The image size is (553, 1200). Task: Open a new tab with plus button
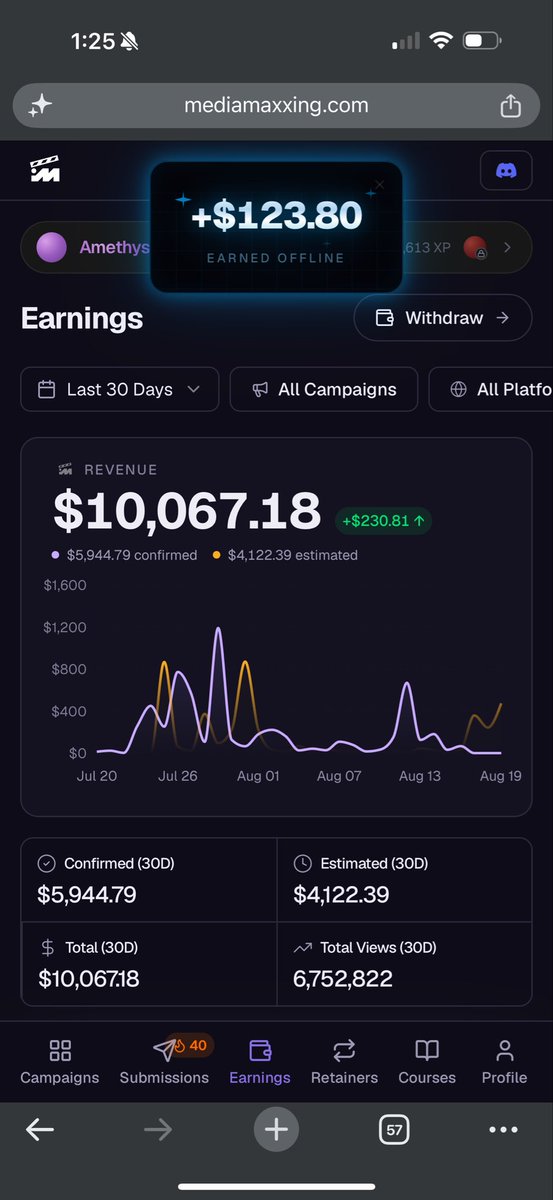pyautogui.click(x=277, y=1130)
